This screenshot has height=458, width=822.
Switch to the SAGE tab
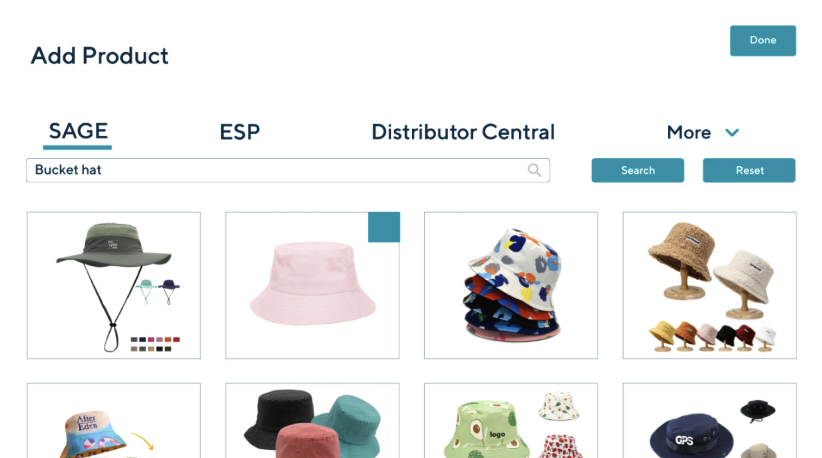(78, 131)
